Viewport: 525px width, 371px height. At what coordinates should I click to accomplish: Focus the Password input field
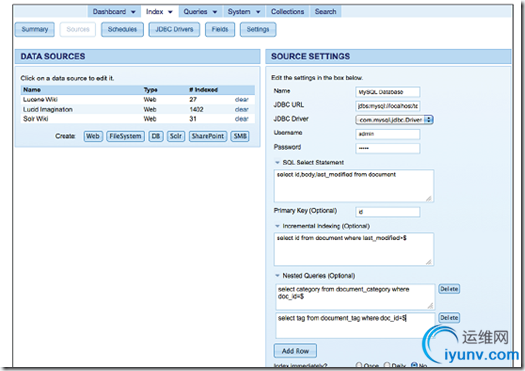tap(388, 148)
